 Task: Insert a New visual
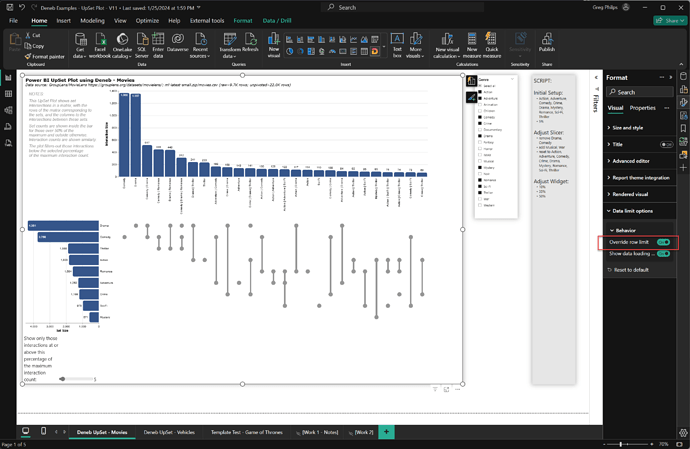[274, 45]
